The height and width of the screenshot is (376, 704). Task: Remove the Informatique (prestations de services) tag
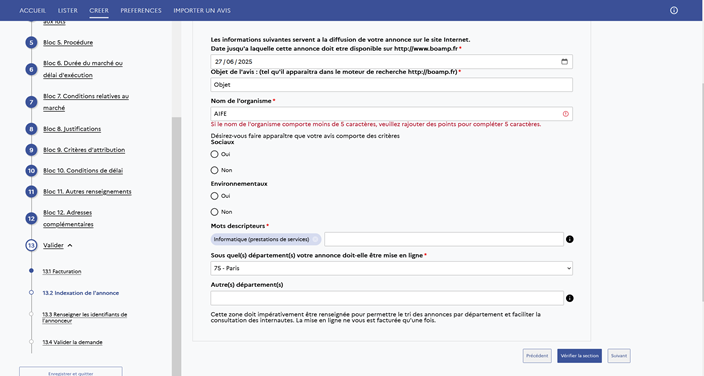[316, 239]
